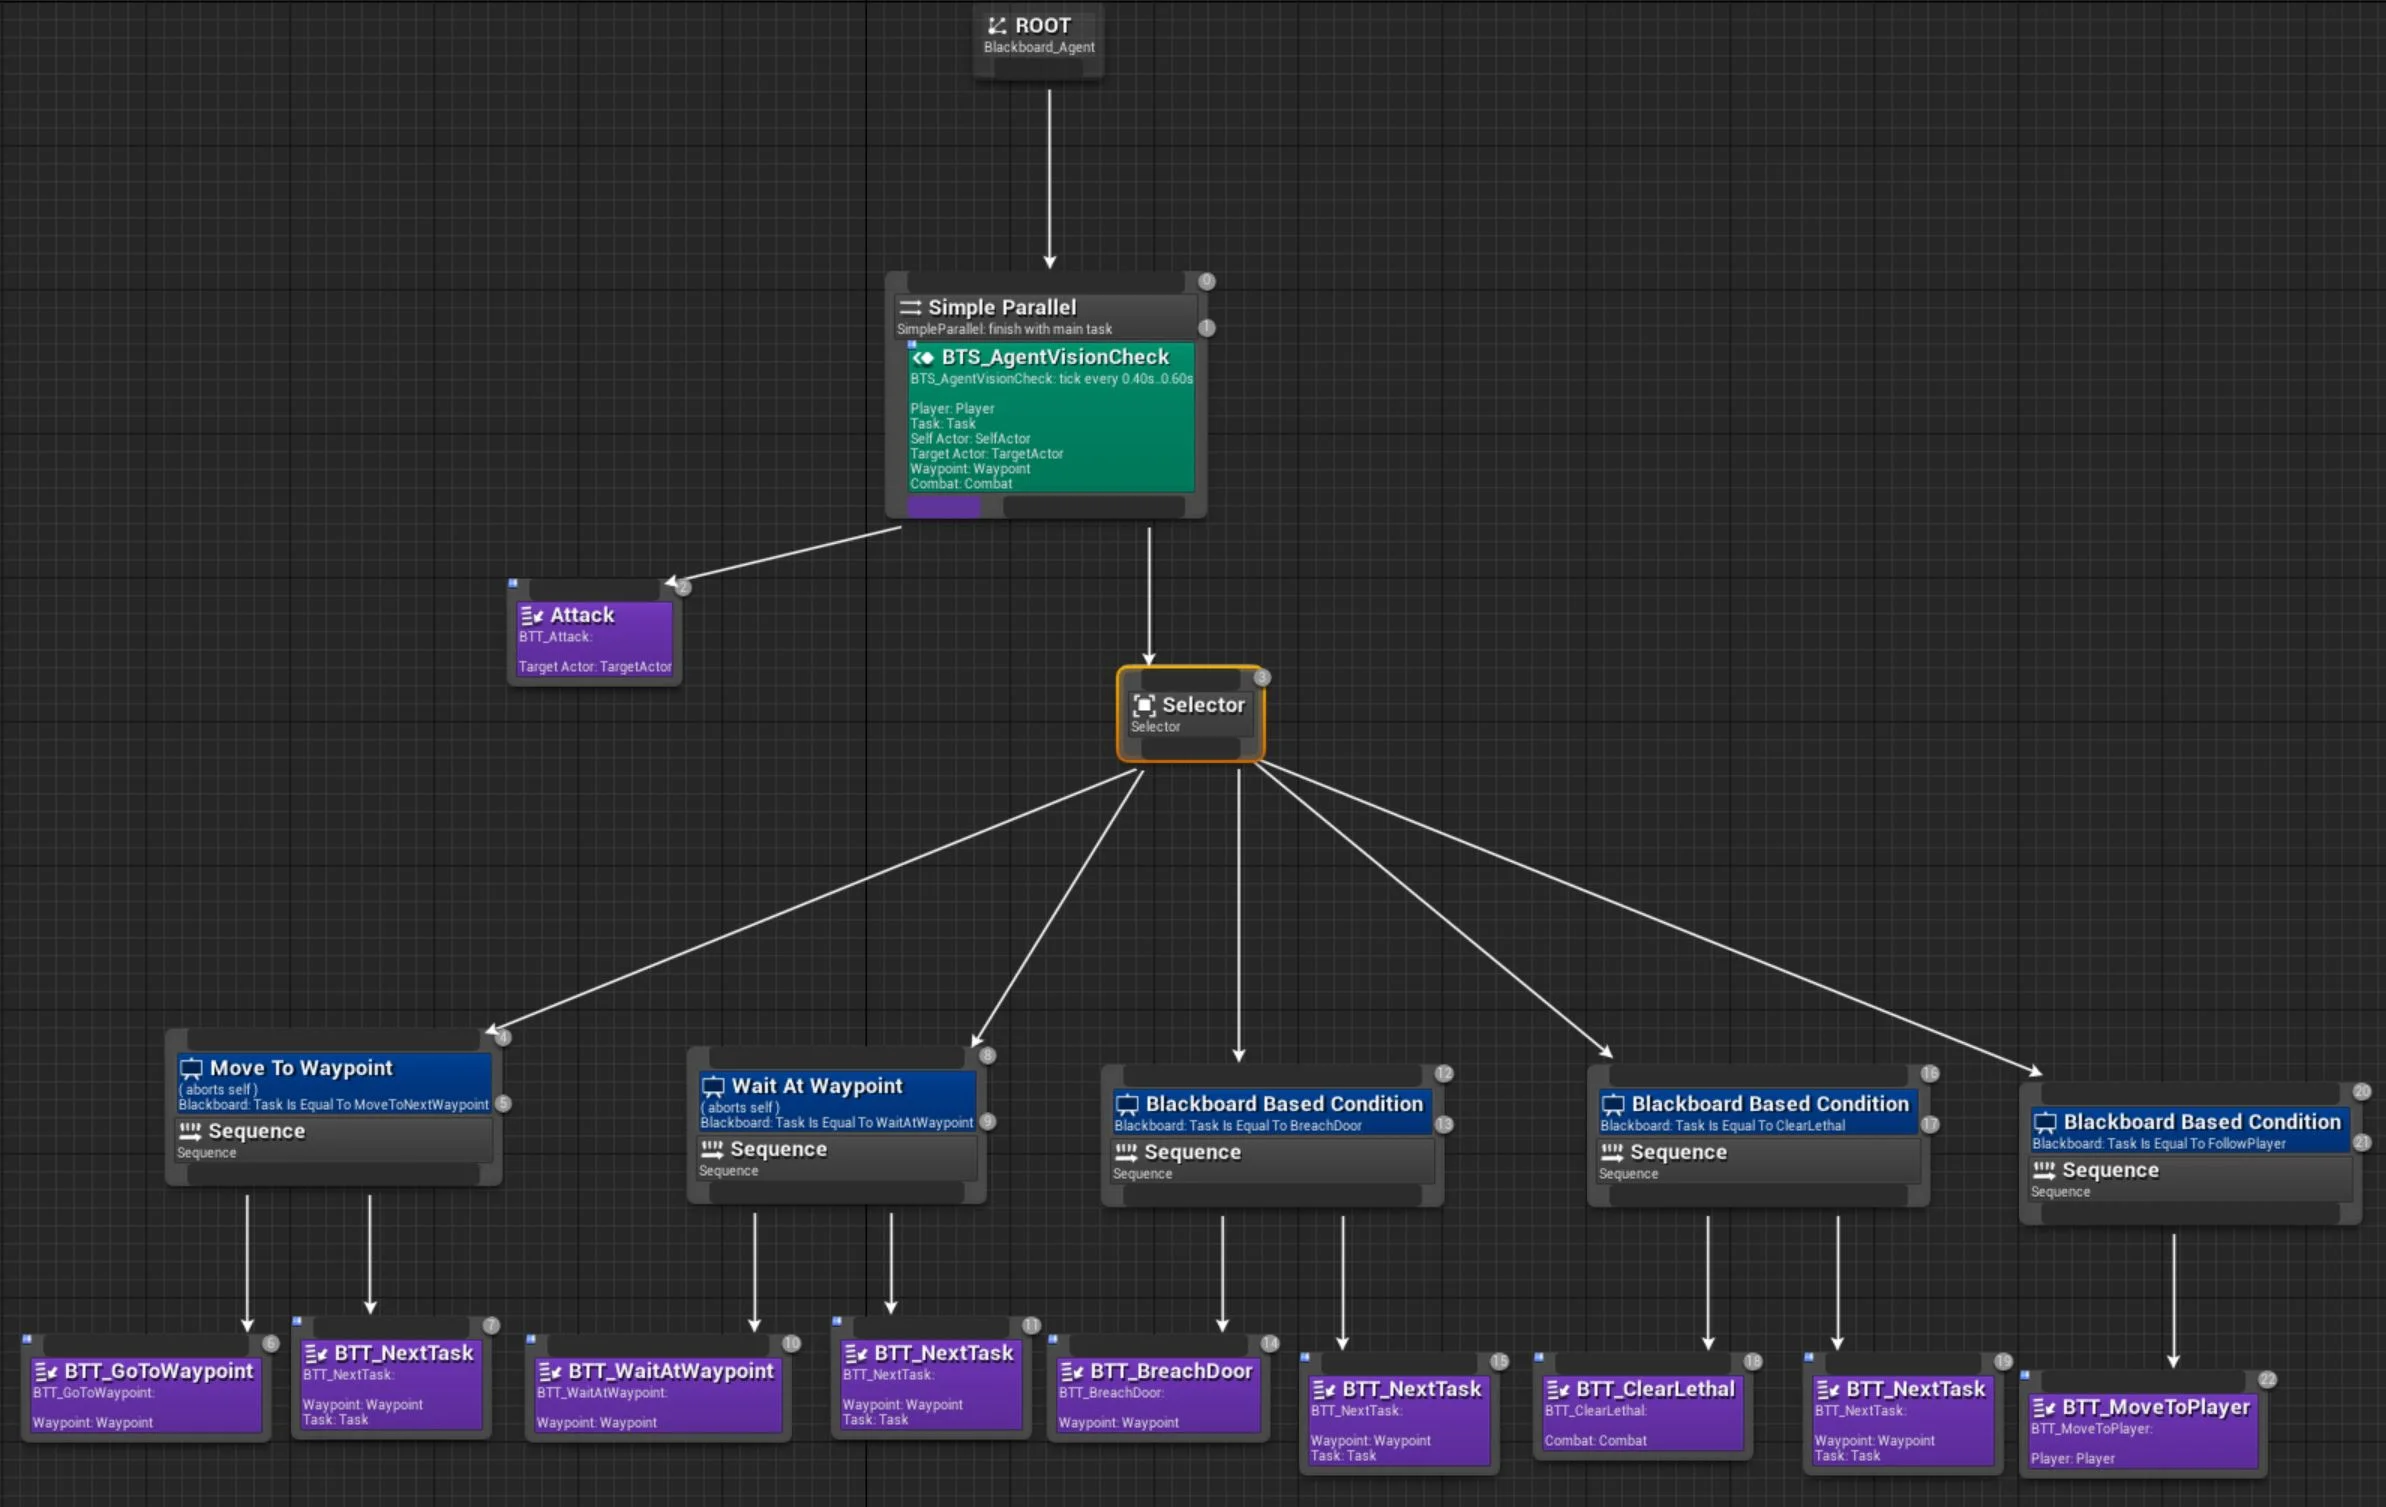Click the checkmark icon on the Attack task
Screen dimensions: 2386x1507
[x=530, y=614]
